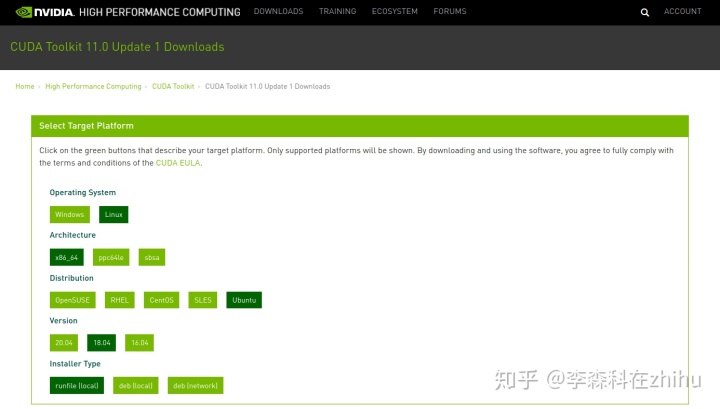Click the Architecture label
The image size is (720, 409).
73,235
